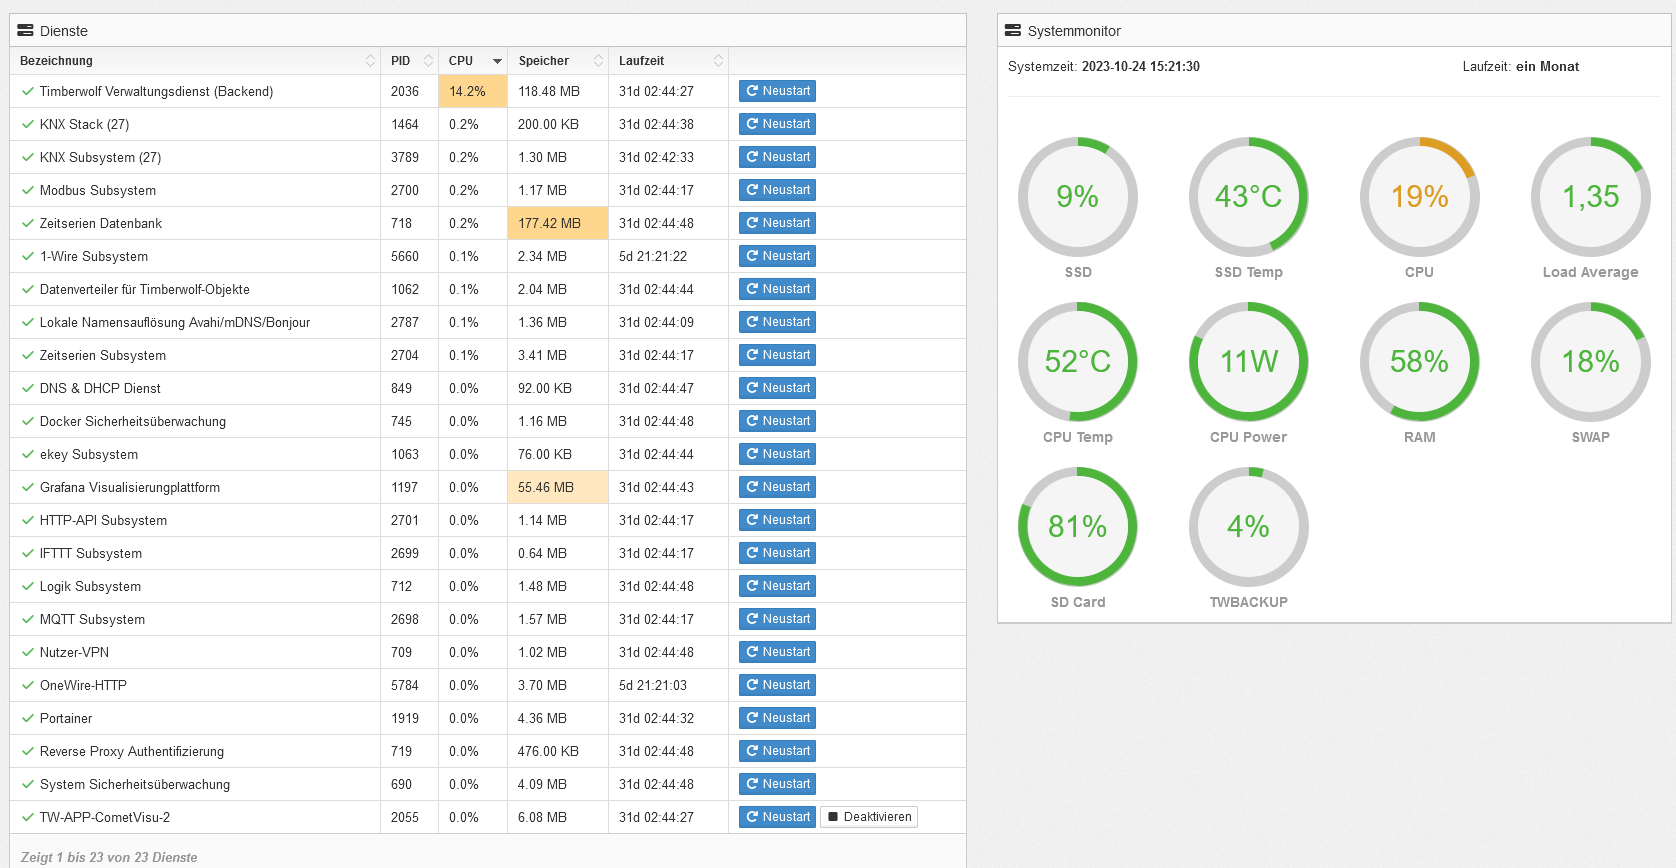The image size is (1676, 868).
Task: Restart Lokale Namensauflösung Avahi/mDNS/Bonjour
Action: pos(777,322)
